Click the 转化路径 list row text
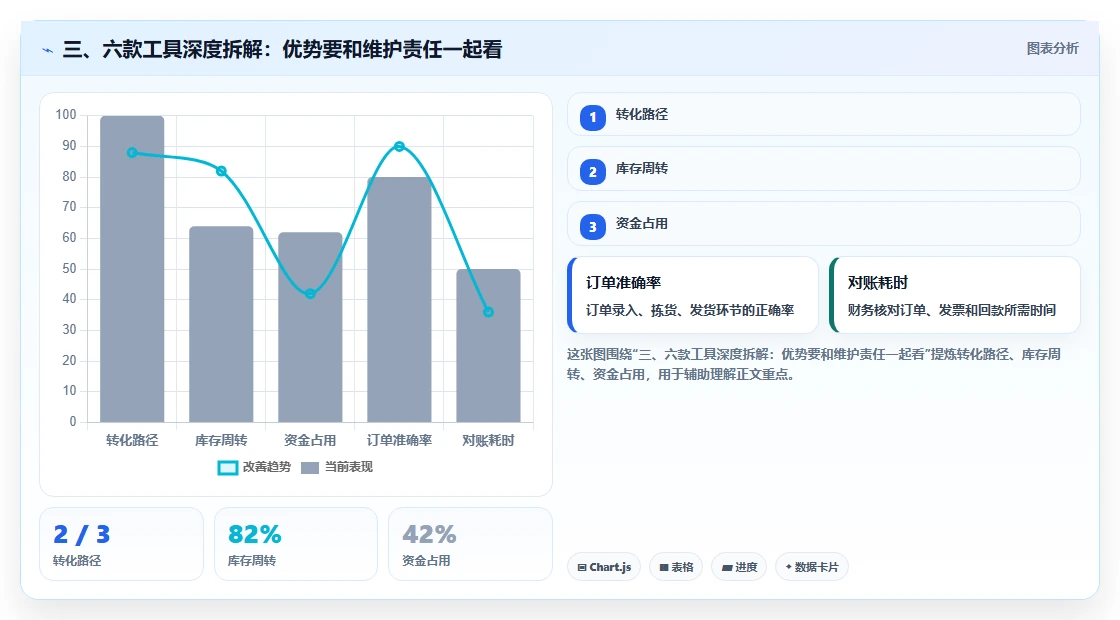1120x620 pixels. [641, 114]
